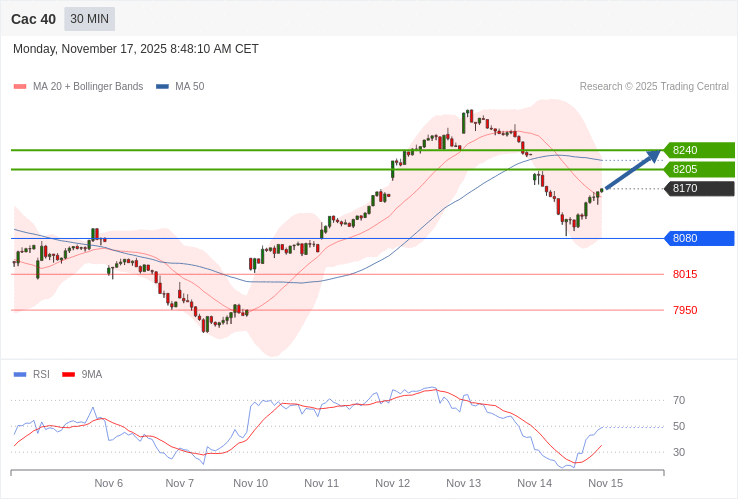738x500 pixels.
Task: Select the Cac 40 chart title
Action: pos(33,19)
